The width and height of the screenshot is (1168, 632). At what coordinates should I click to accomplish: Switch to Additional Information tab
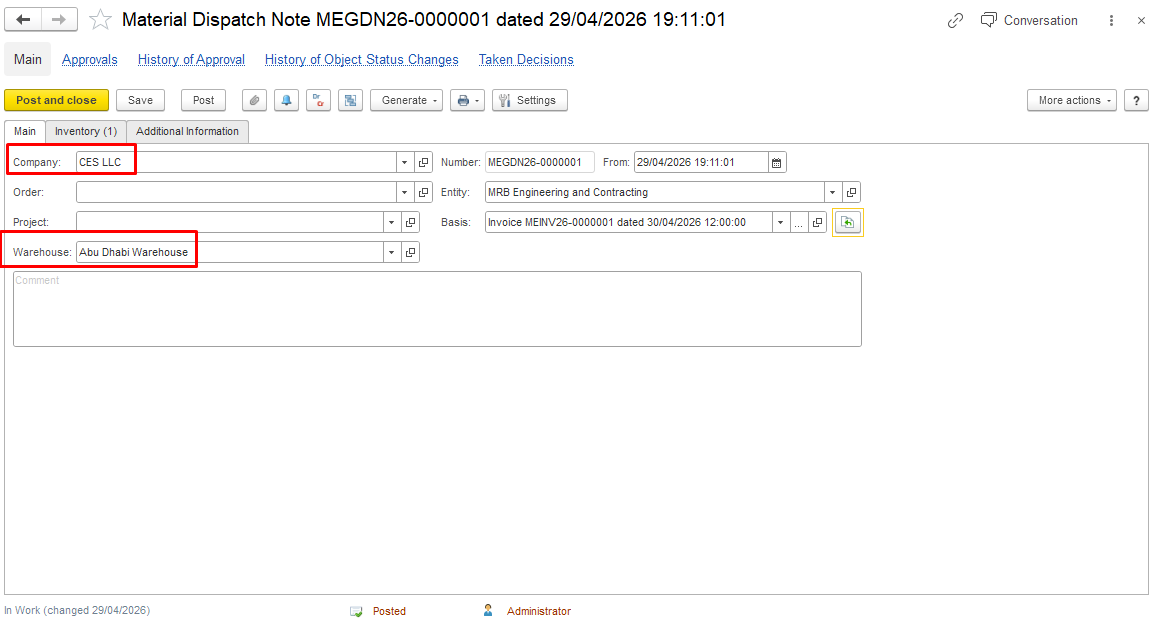pyautogui.click(x=188, y=131)
